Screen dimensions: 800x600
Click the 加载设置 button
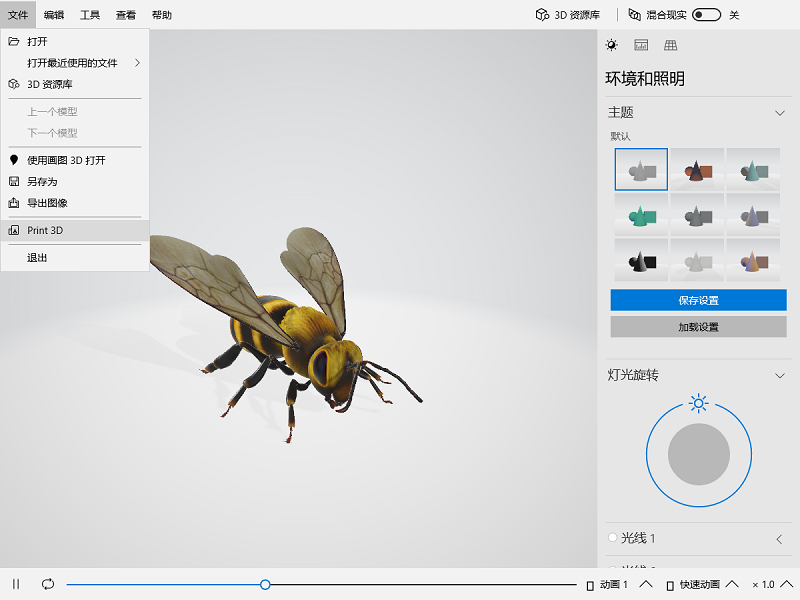[698, 327]
